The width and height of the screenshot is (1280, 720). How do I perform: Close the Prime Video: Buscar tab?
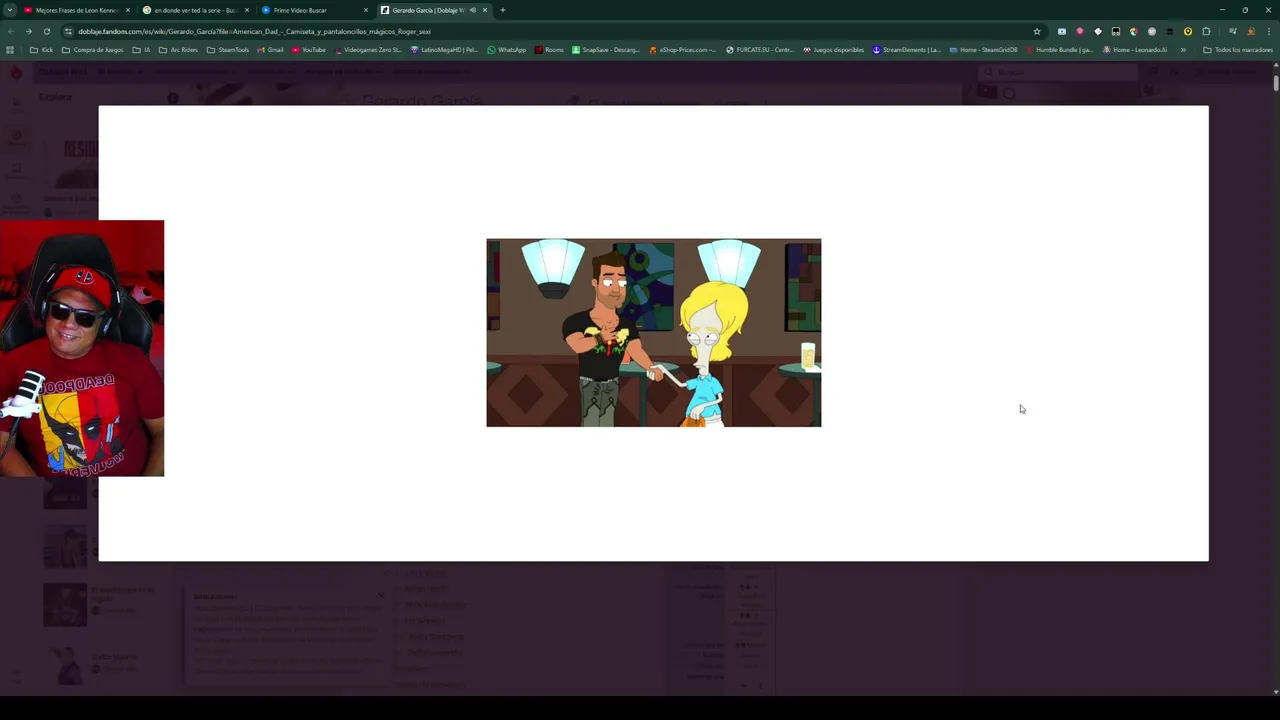pyautogui.click(x=366, y=10)
